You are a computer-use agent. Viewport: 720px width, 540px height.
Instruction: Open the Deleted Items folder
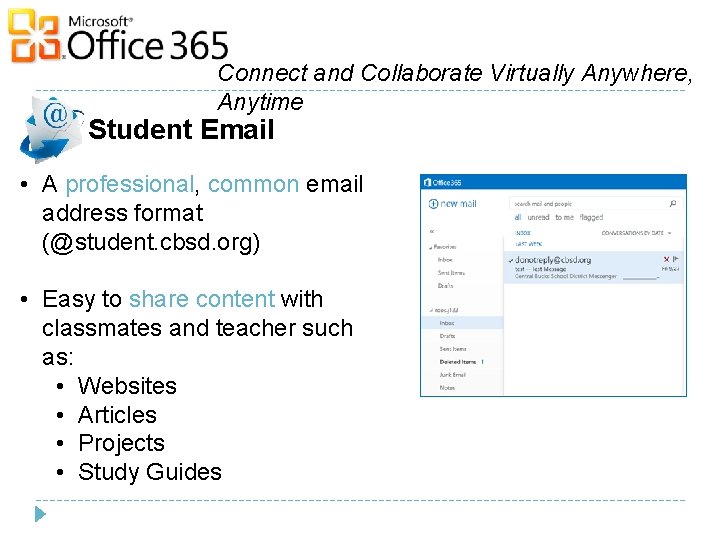click(458, 362)
